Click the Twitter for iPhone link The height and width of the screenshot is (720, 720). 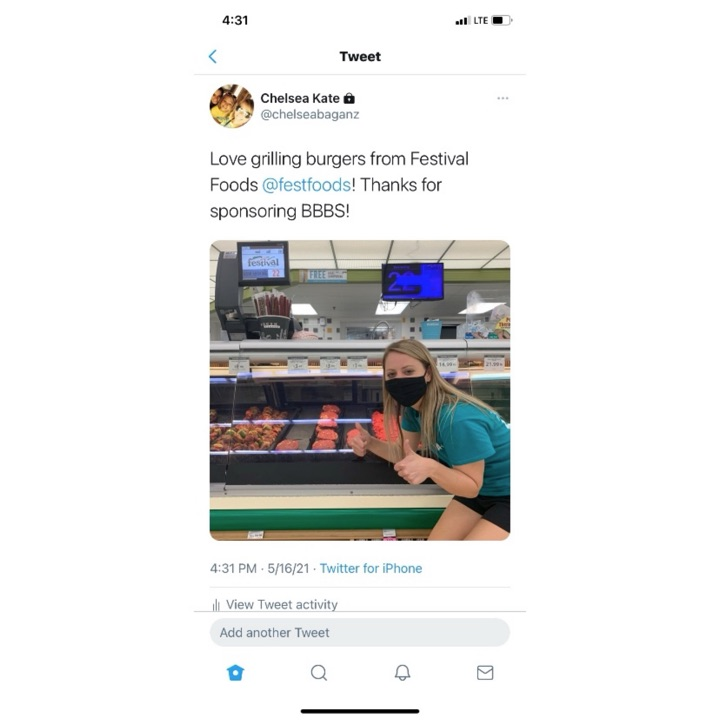371,568
